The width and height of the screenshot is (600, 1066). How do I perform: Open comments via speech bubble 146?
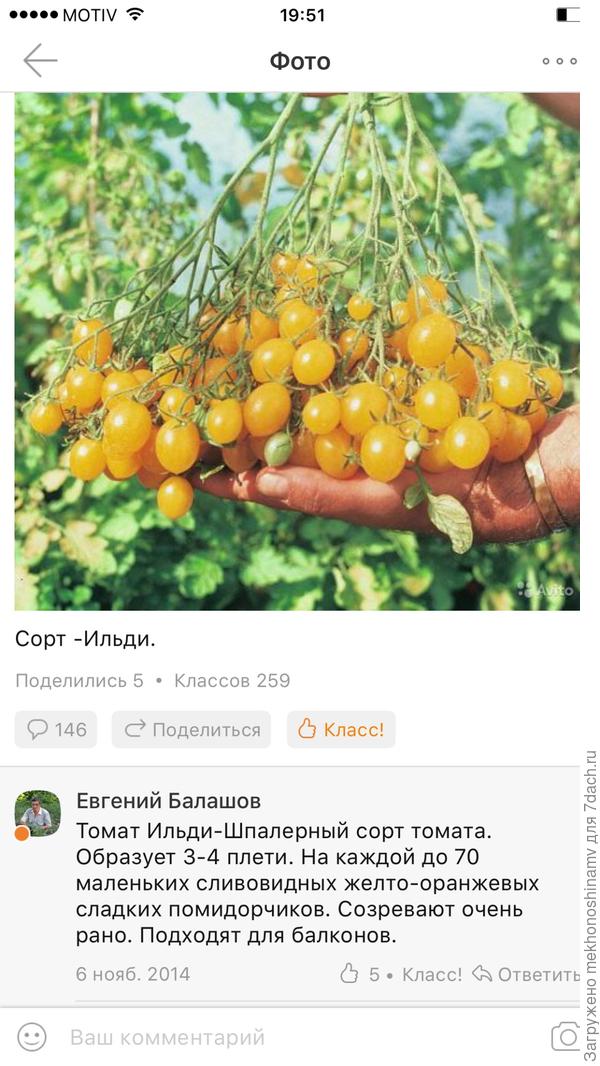pyautogui.click(x=56, y=729)
